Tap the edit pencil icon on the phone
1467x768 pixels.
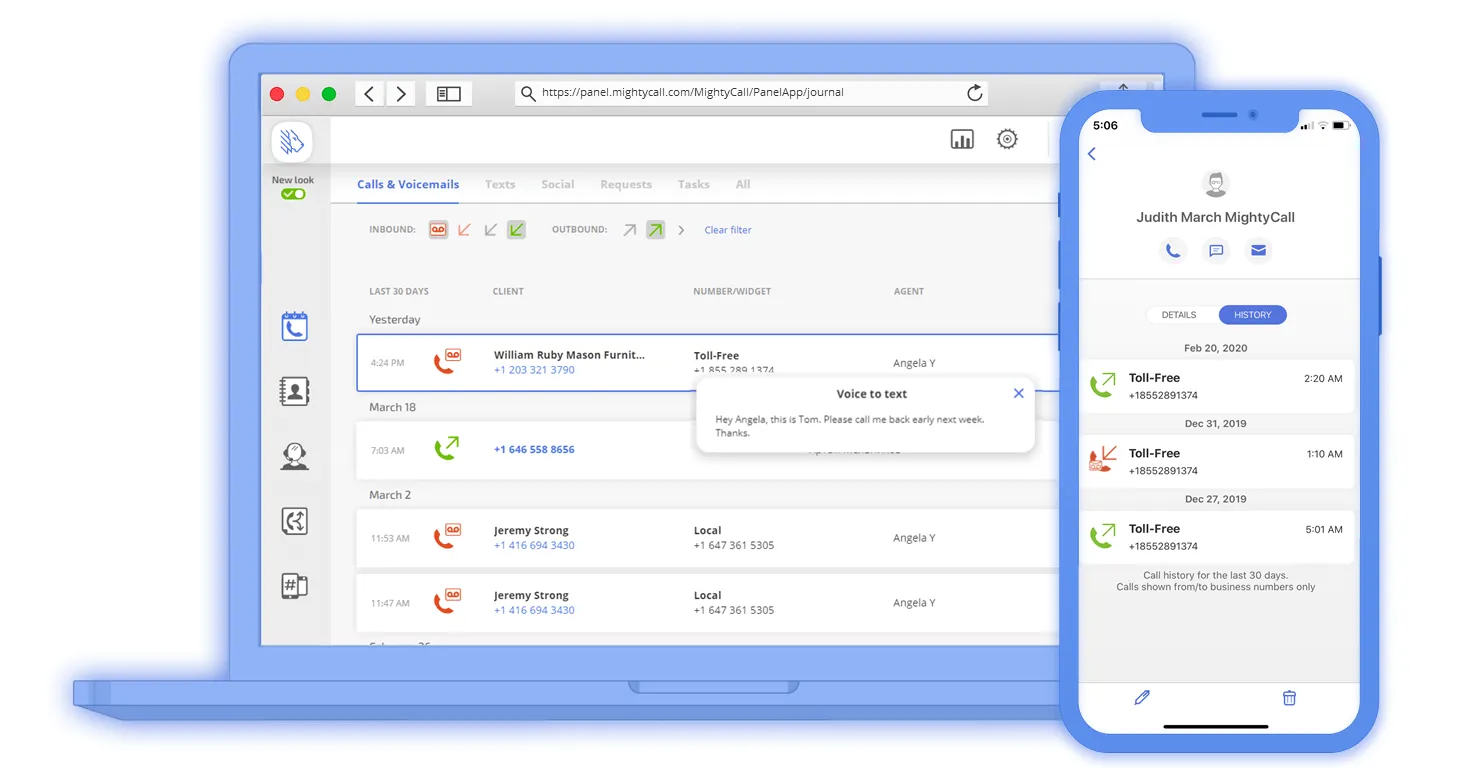click(x=1142, y=698)
